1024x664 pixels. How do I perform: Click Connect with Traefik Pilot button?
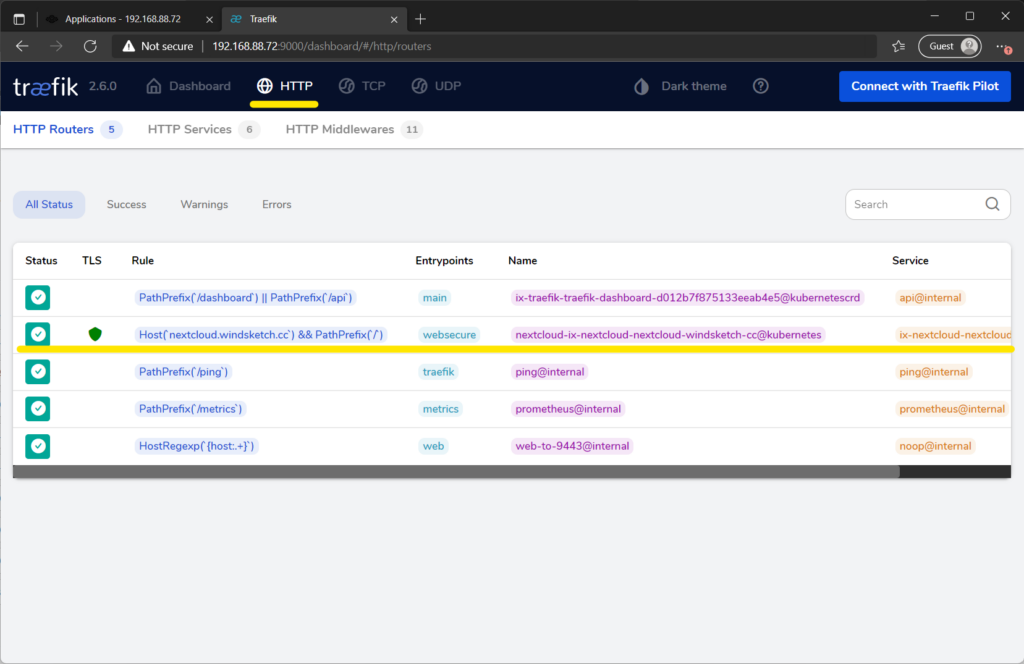(925, 86)
